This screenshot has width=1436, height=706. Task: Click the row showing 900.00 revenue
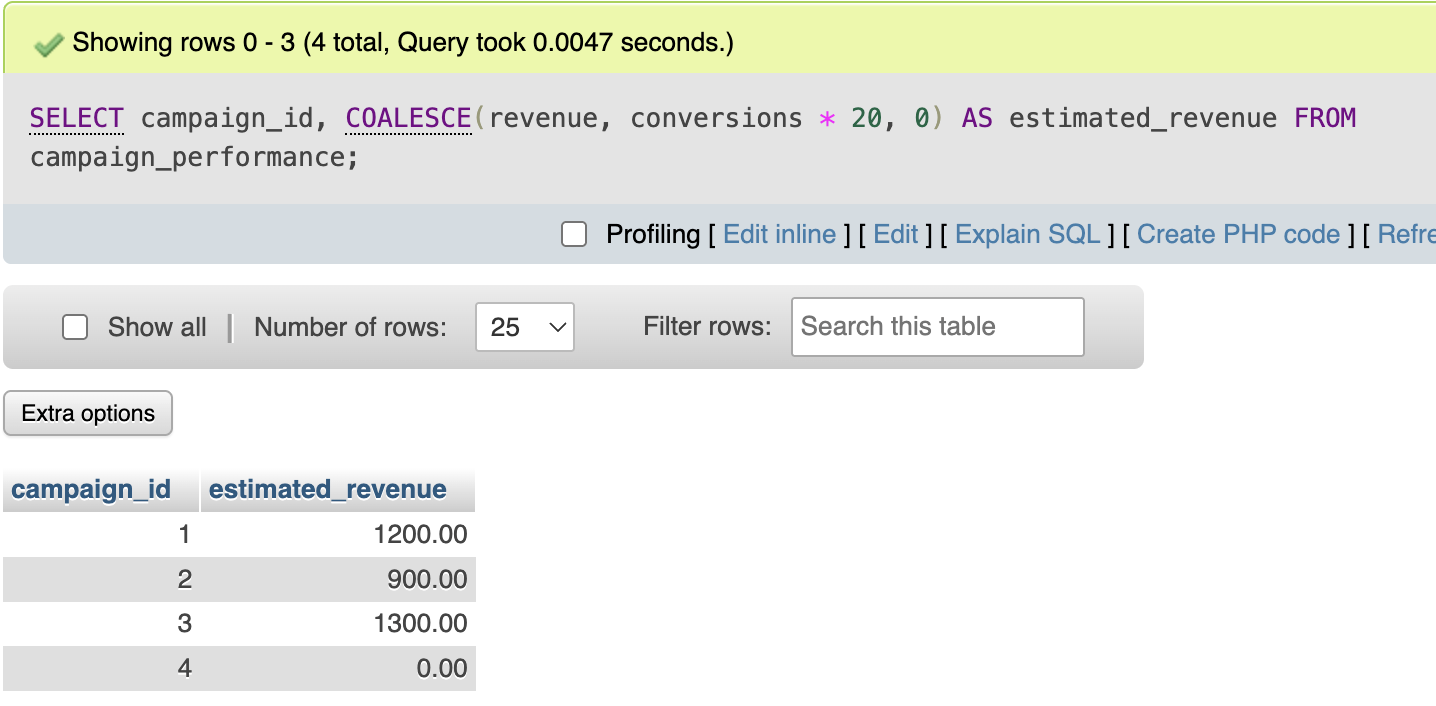click(240, 578)
